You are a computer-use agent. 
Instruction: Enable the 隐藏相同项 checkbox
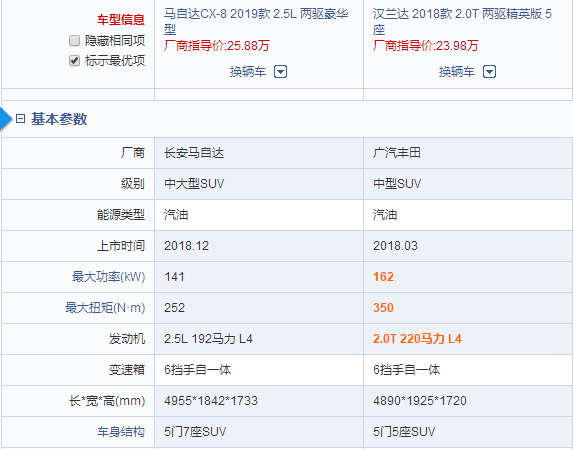[75, 41]
